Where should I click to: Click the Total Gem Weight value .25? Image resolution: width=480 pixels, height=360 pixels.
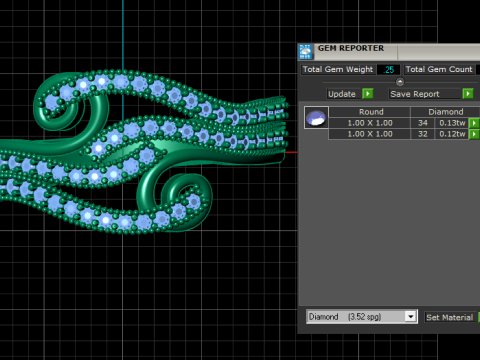(388, 70)
